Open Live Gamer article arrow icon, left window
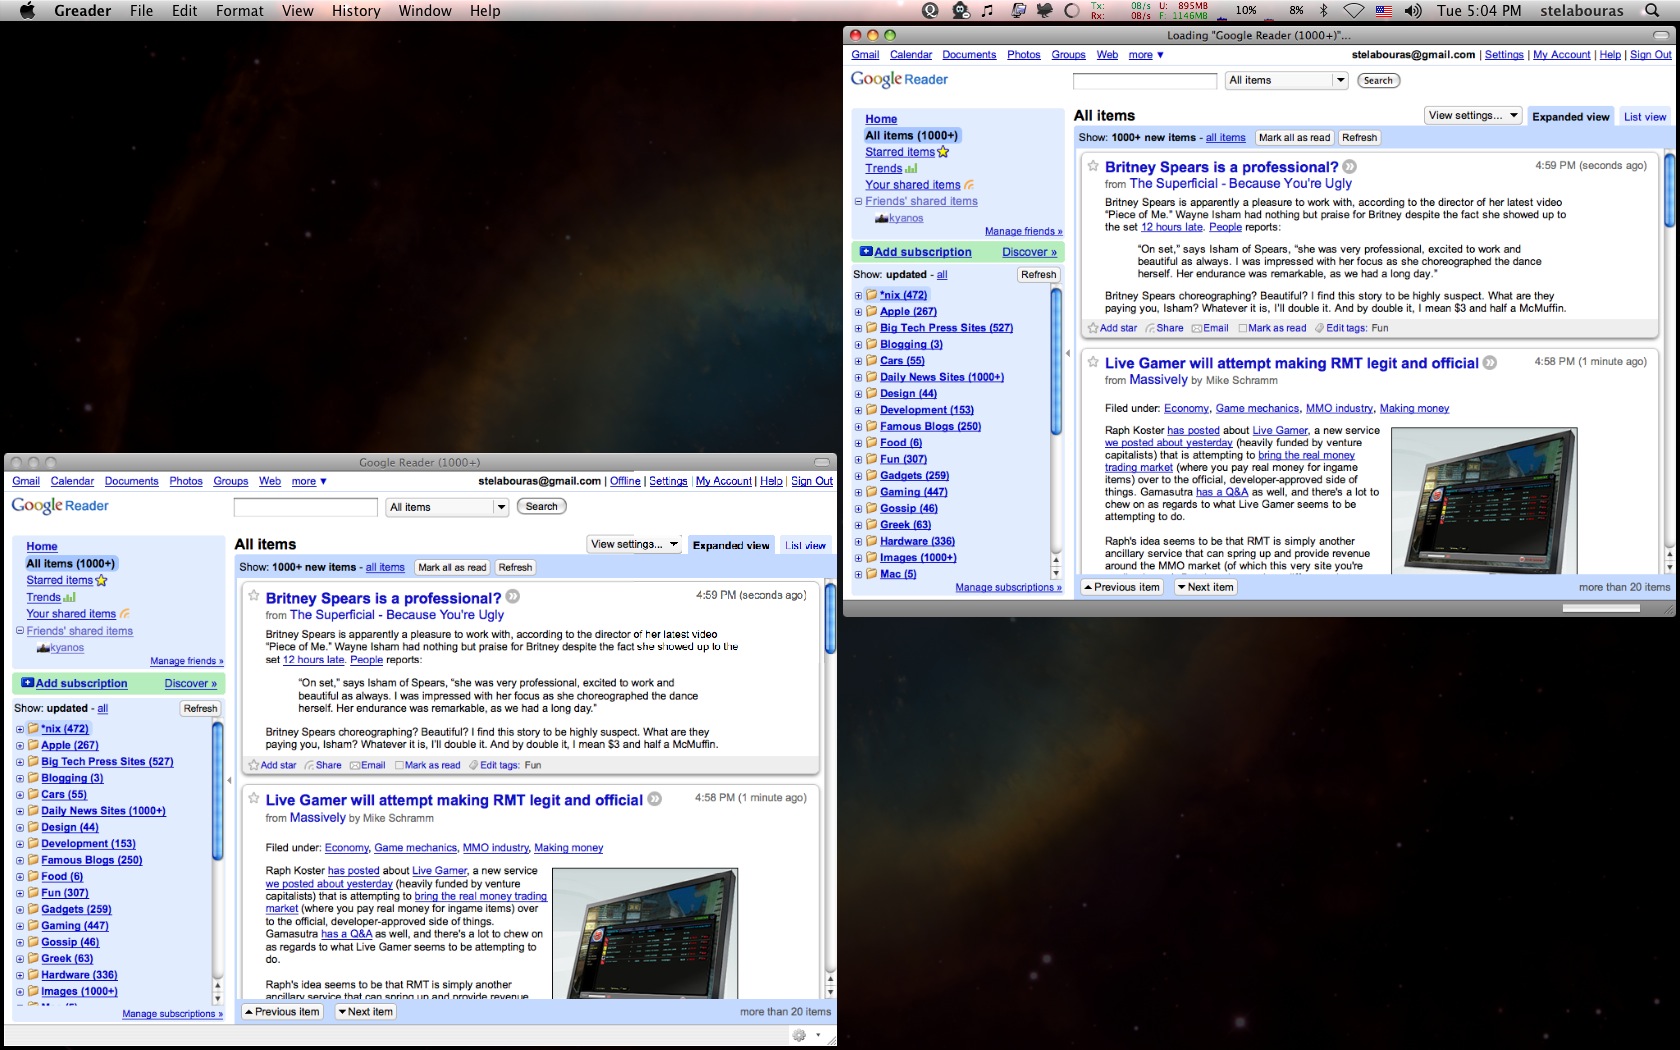The image size is (1680, 1050). point(654,799)
